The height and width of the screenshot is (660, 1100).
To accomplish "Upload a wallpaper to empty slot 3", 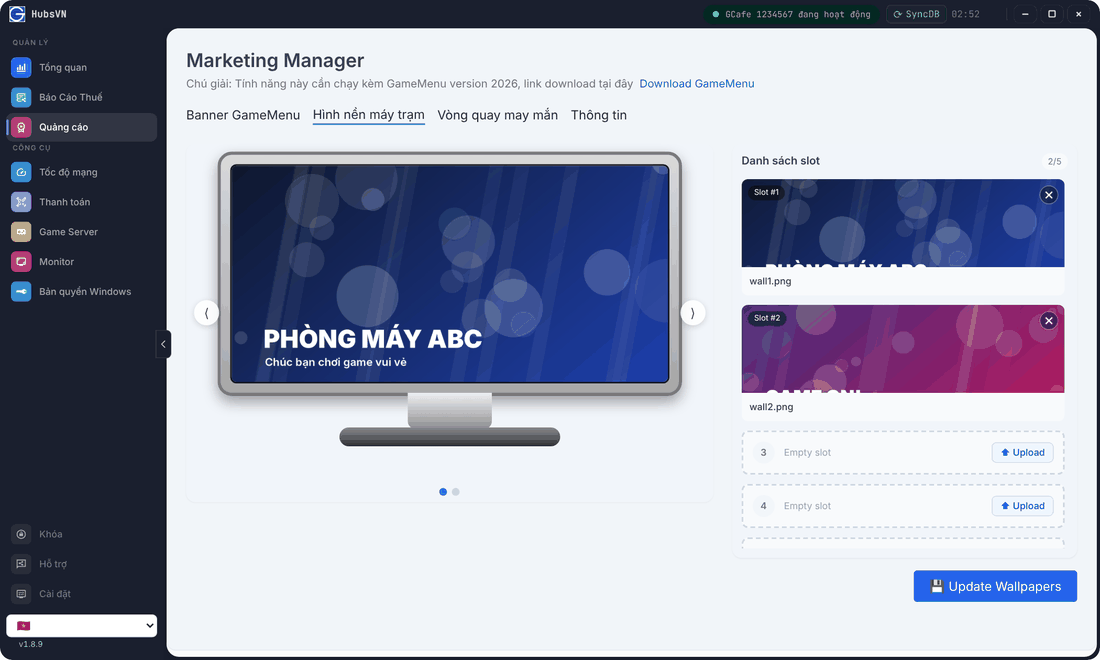I will pos(1022,452).
